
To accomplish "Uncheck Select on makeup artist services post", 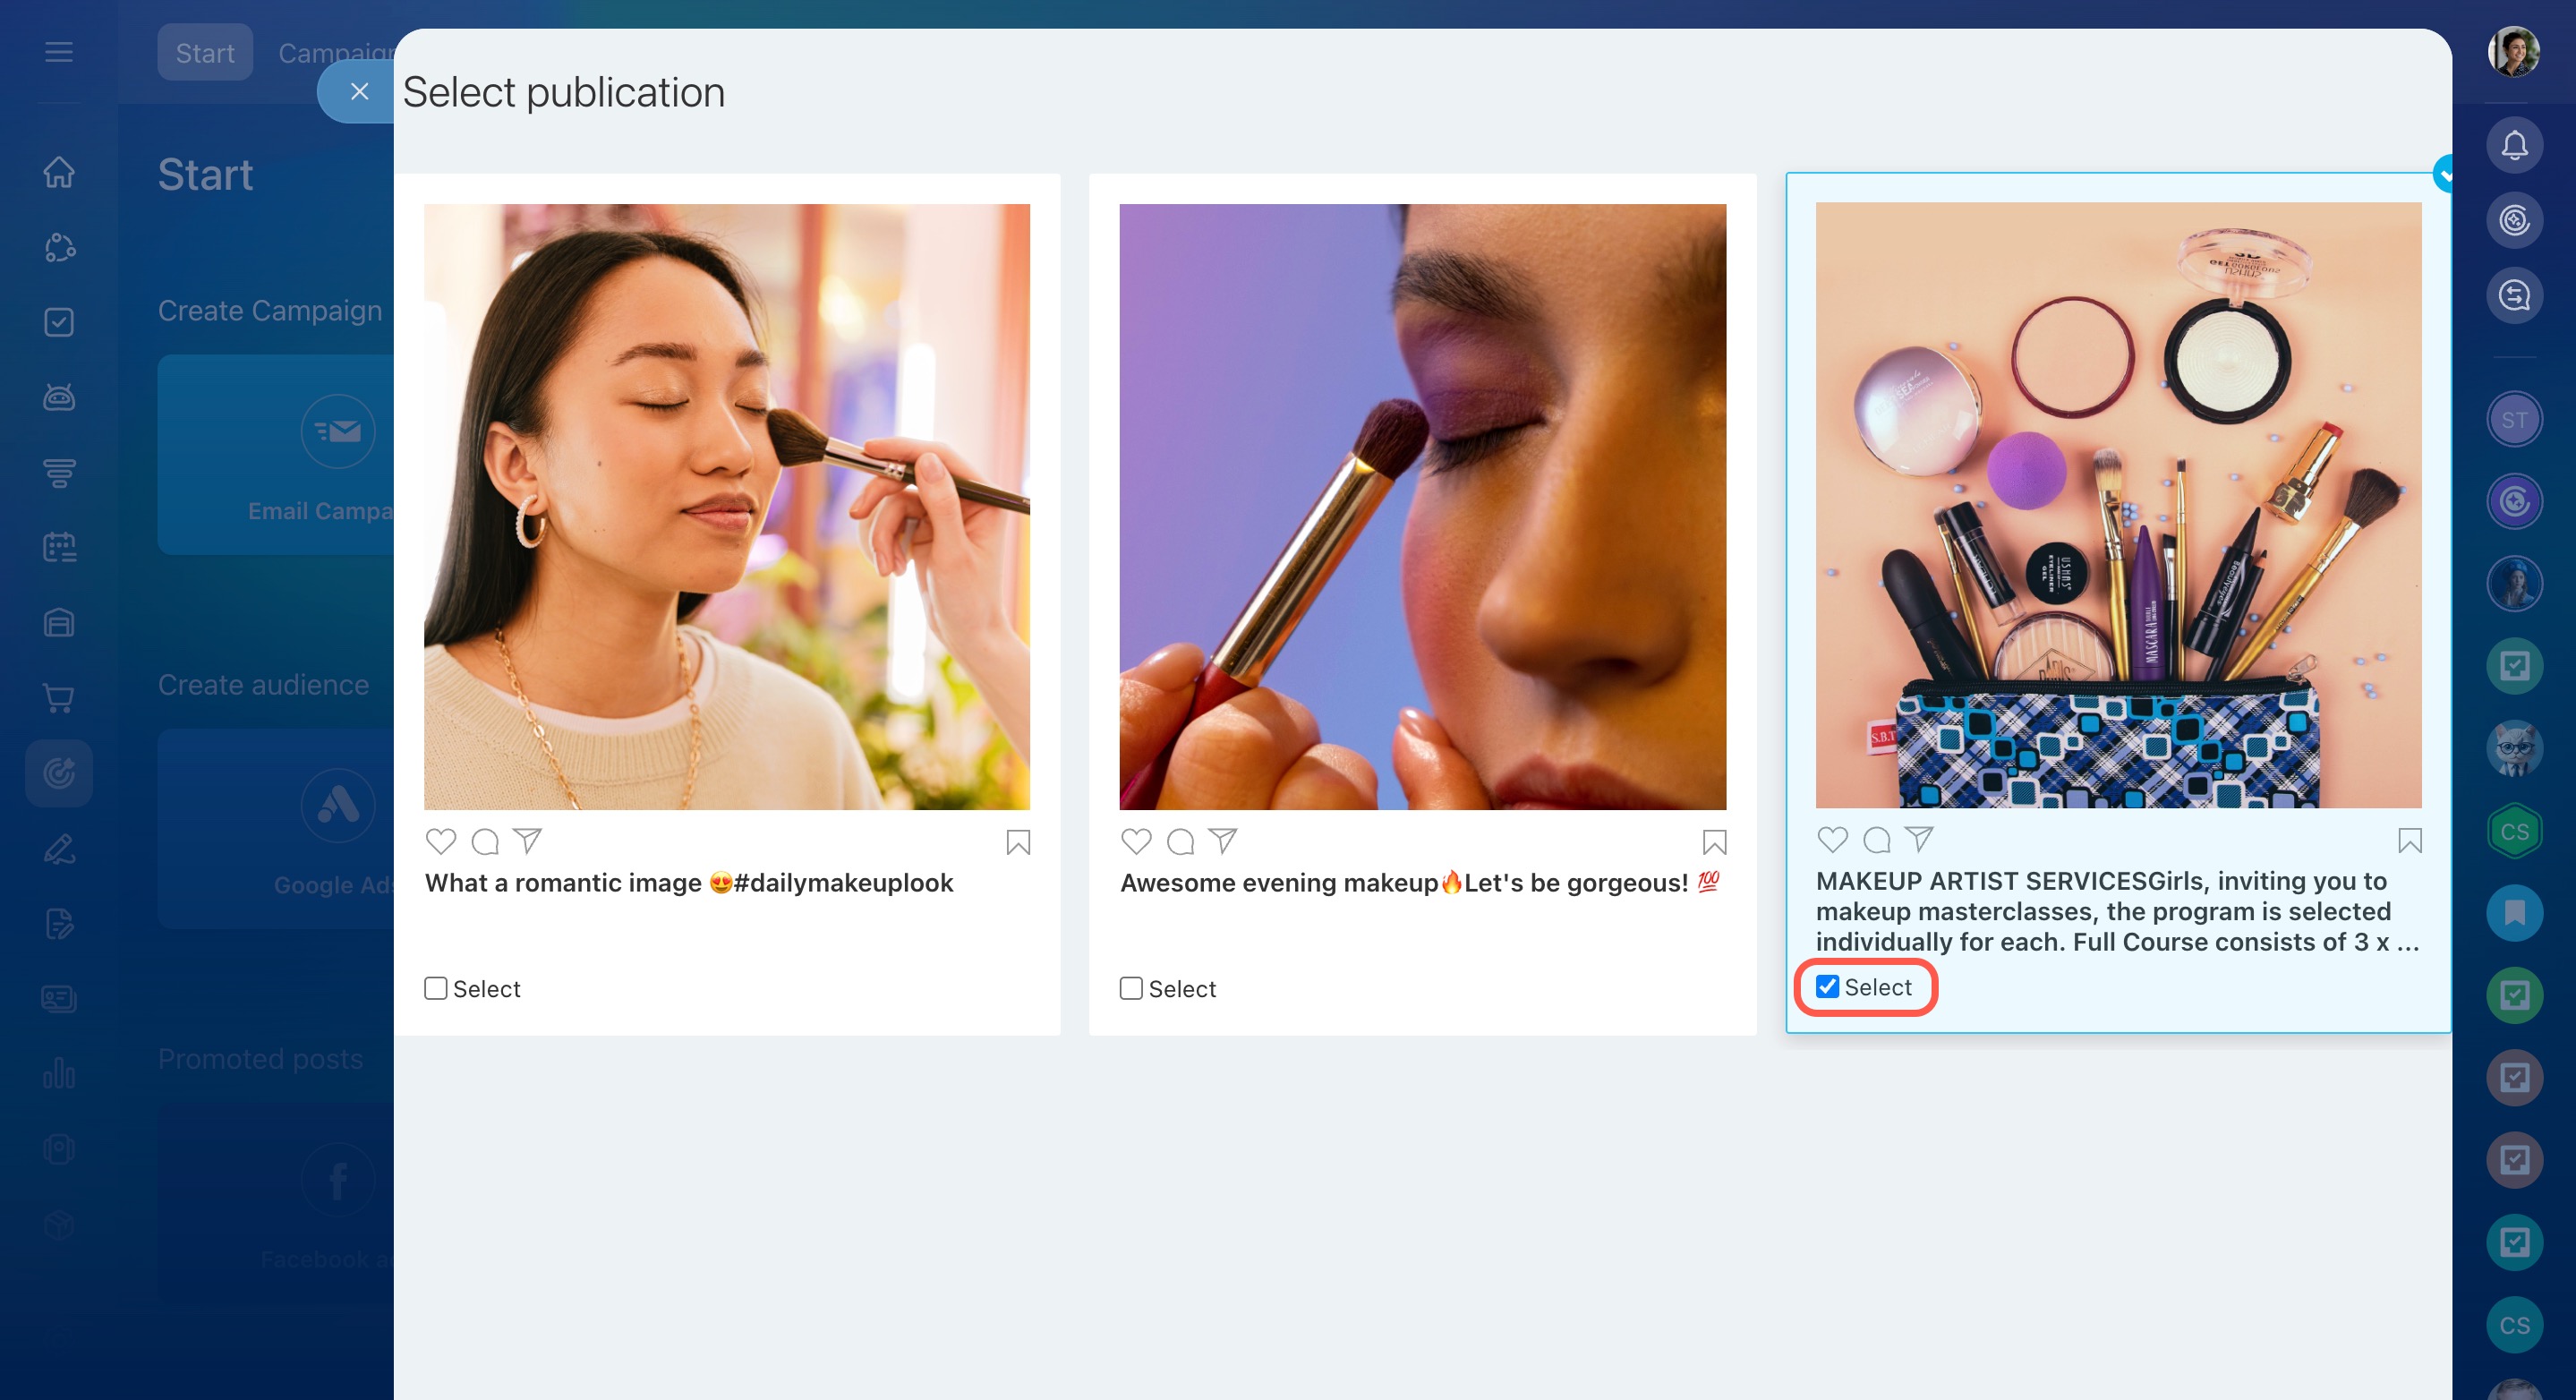I will click(1827, 986).
